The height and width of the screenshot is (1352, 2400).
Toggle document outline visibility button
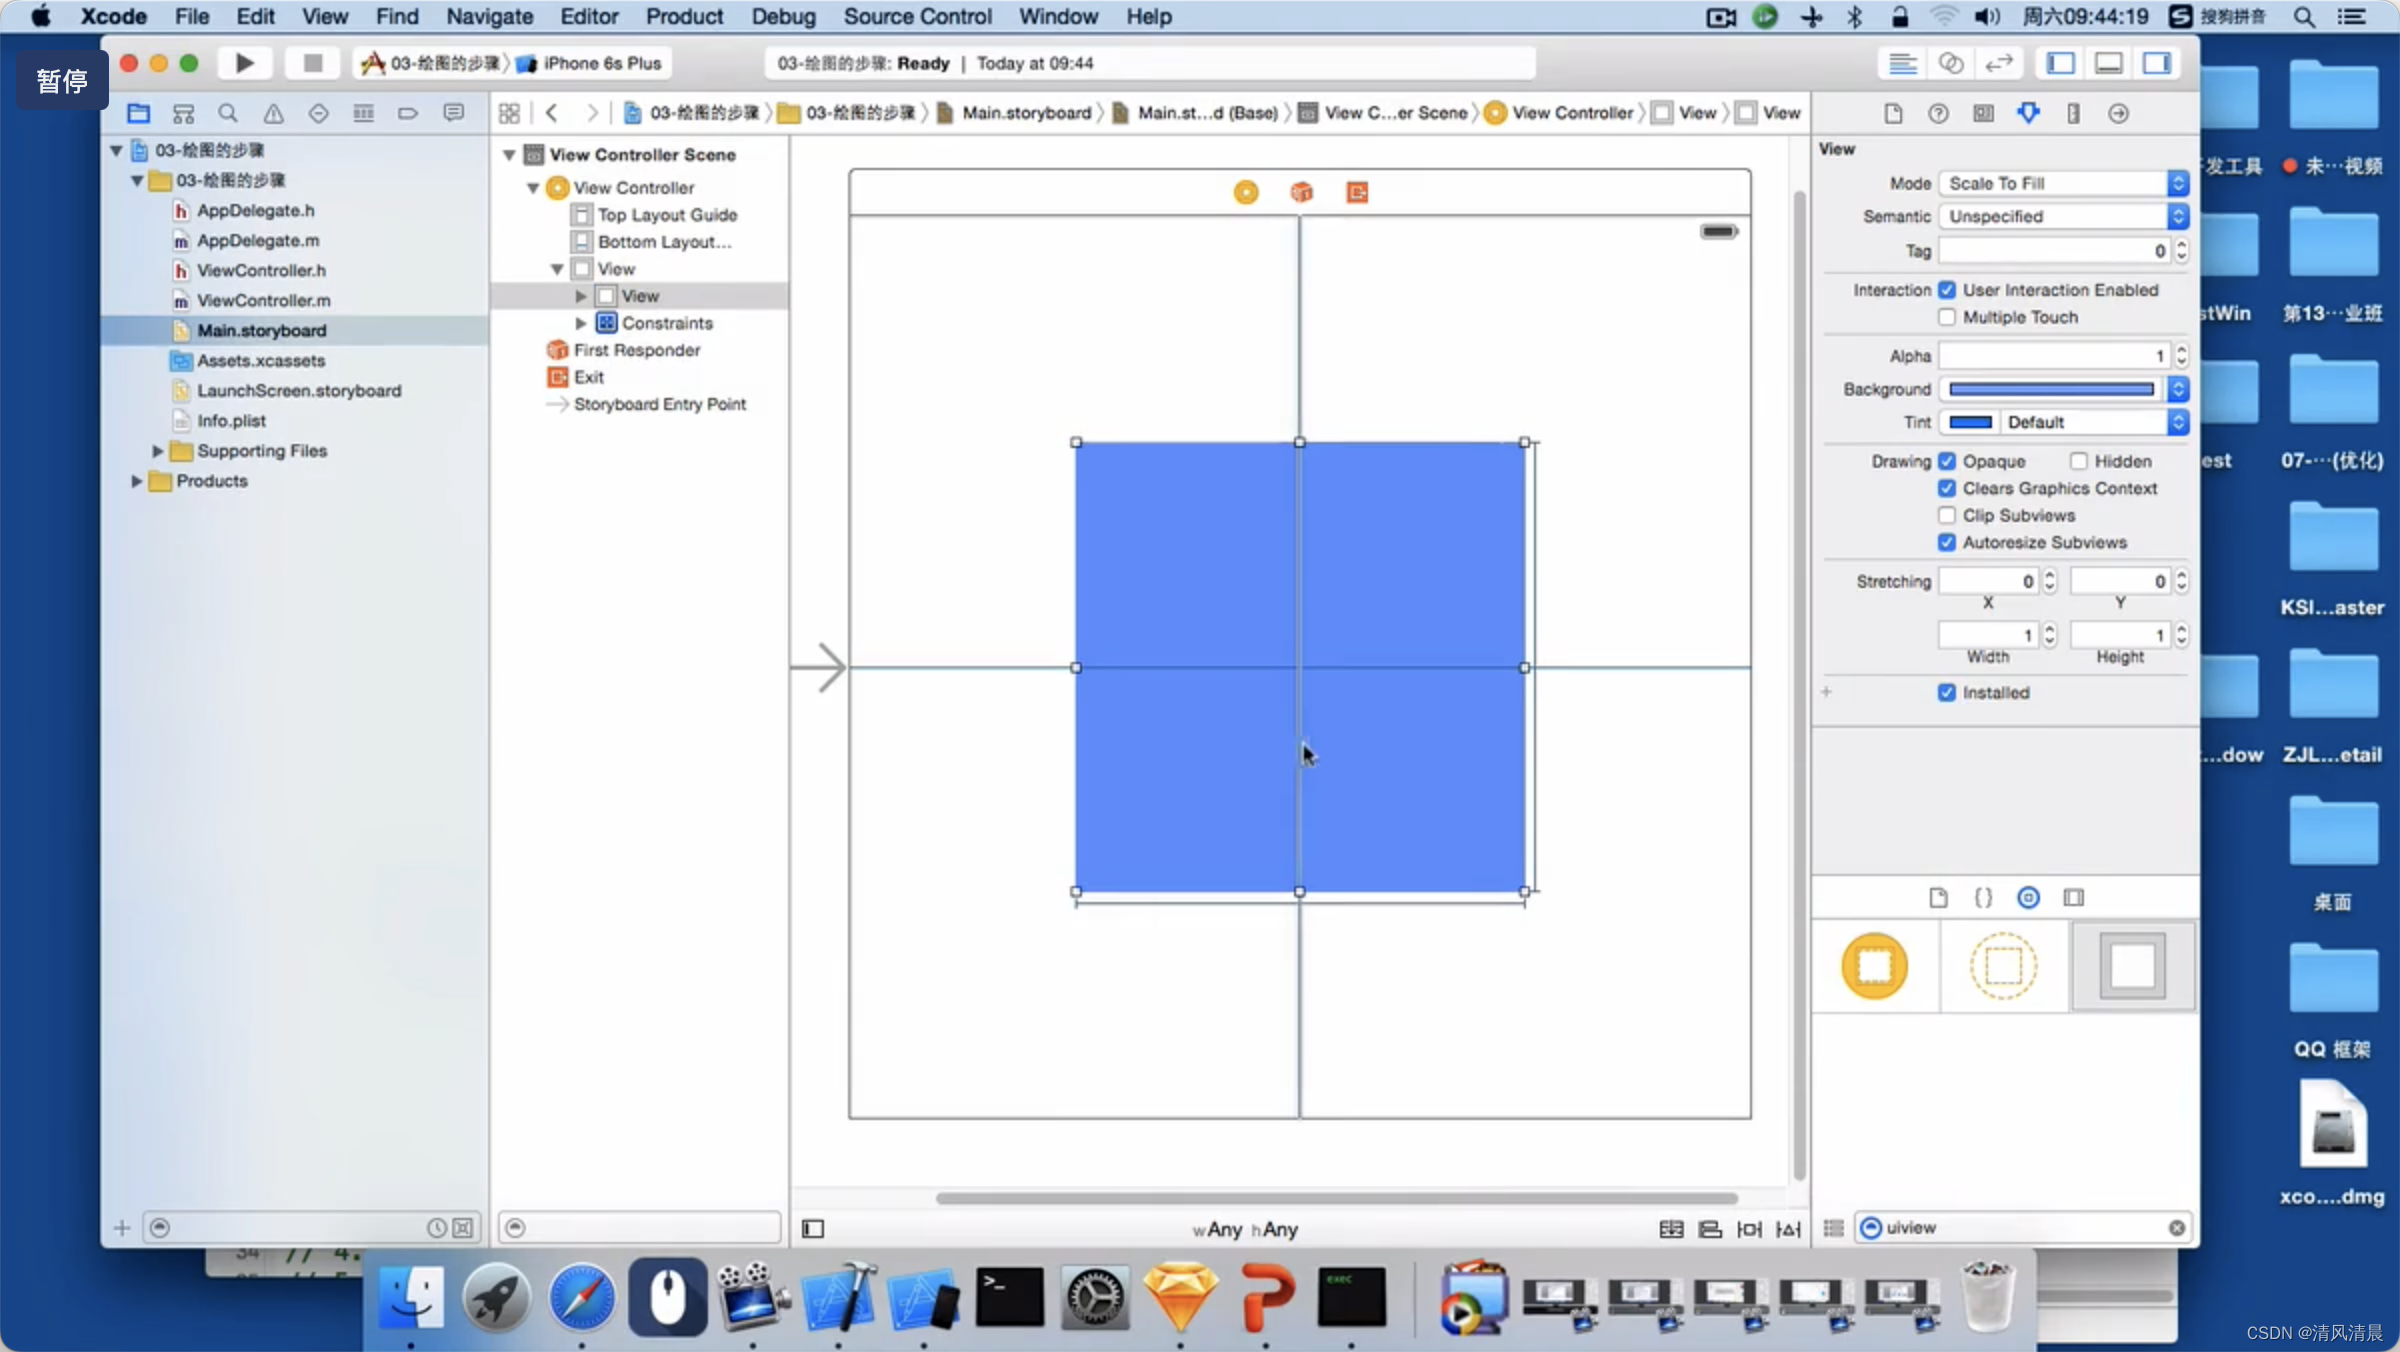pos(813,1229)
